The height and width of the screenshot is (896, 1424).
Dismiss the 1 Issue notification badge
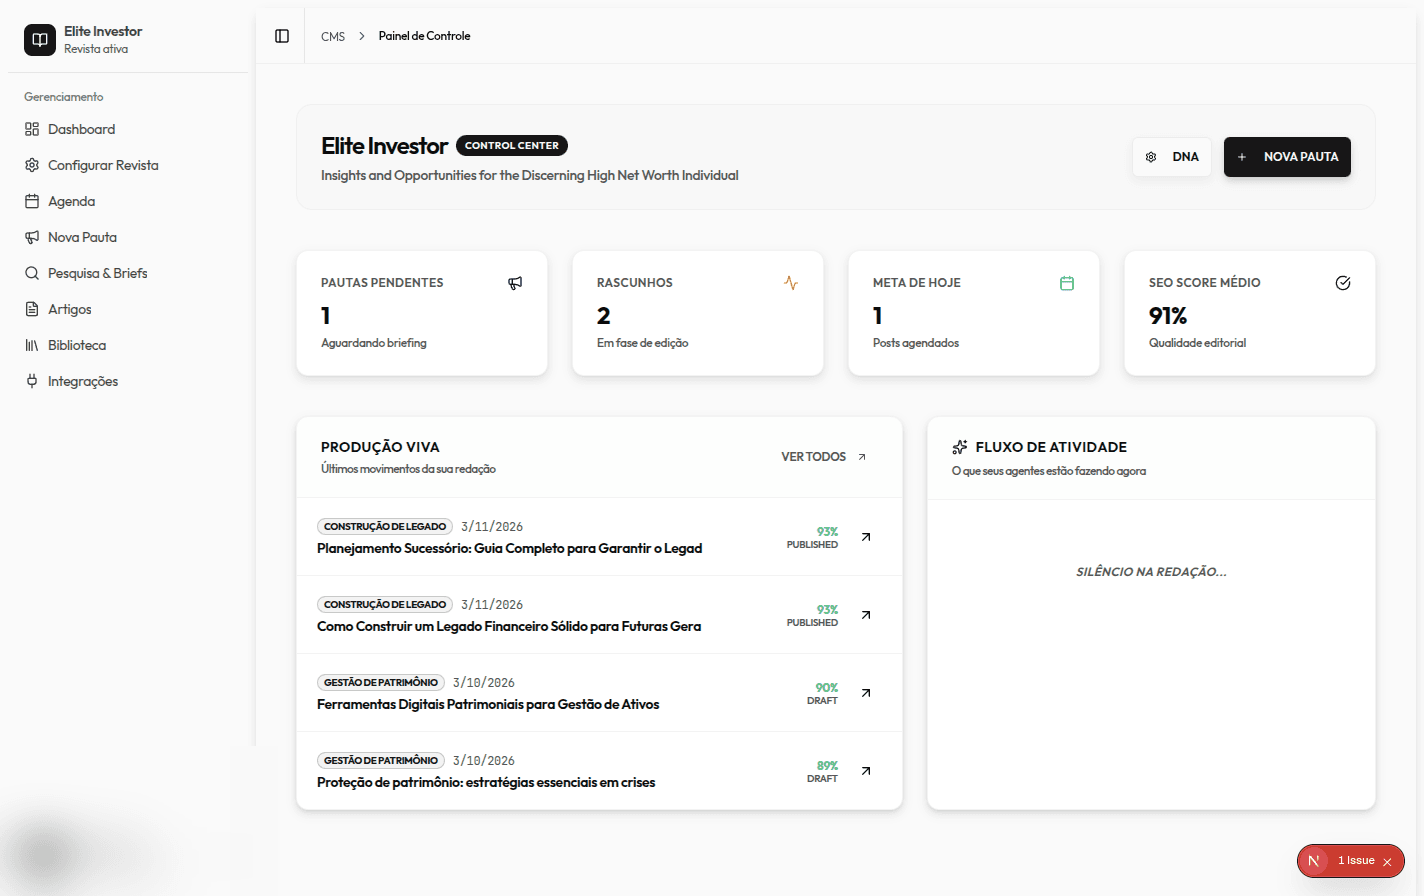1387,861
